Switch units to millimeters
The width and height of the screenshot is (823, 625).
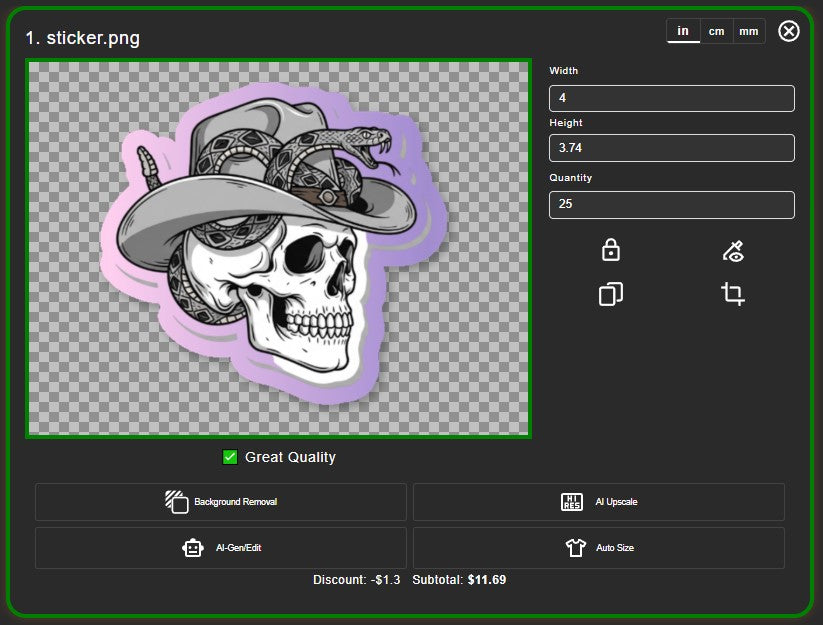click(x=748, y=31)
